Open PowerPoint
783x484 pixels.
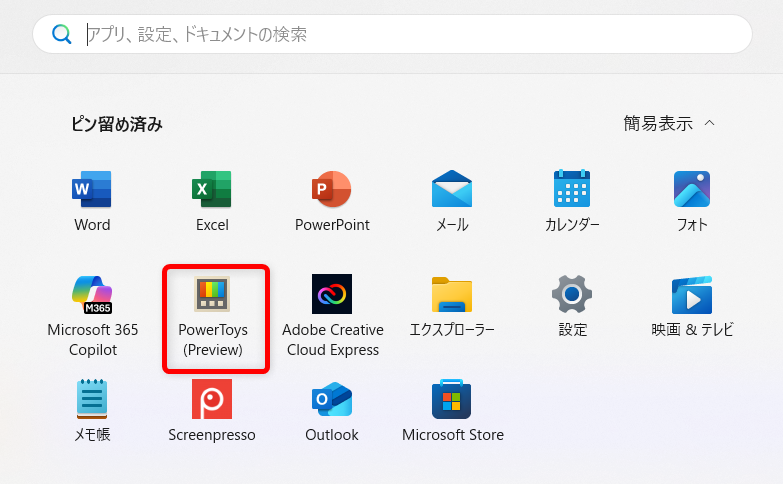tap(332, 201)
